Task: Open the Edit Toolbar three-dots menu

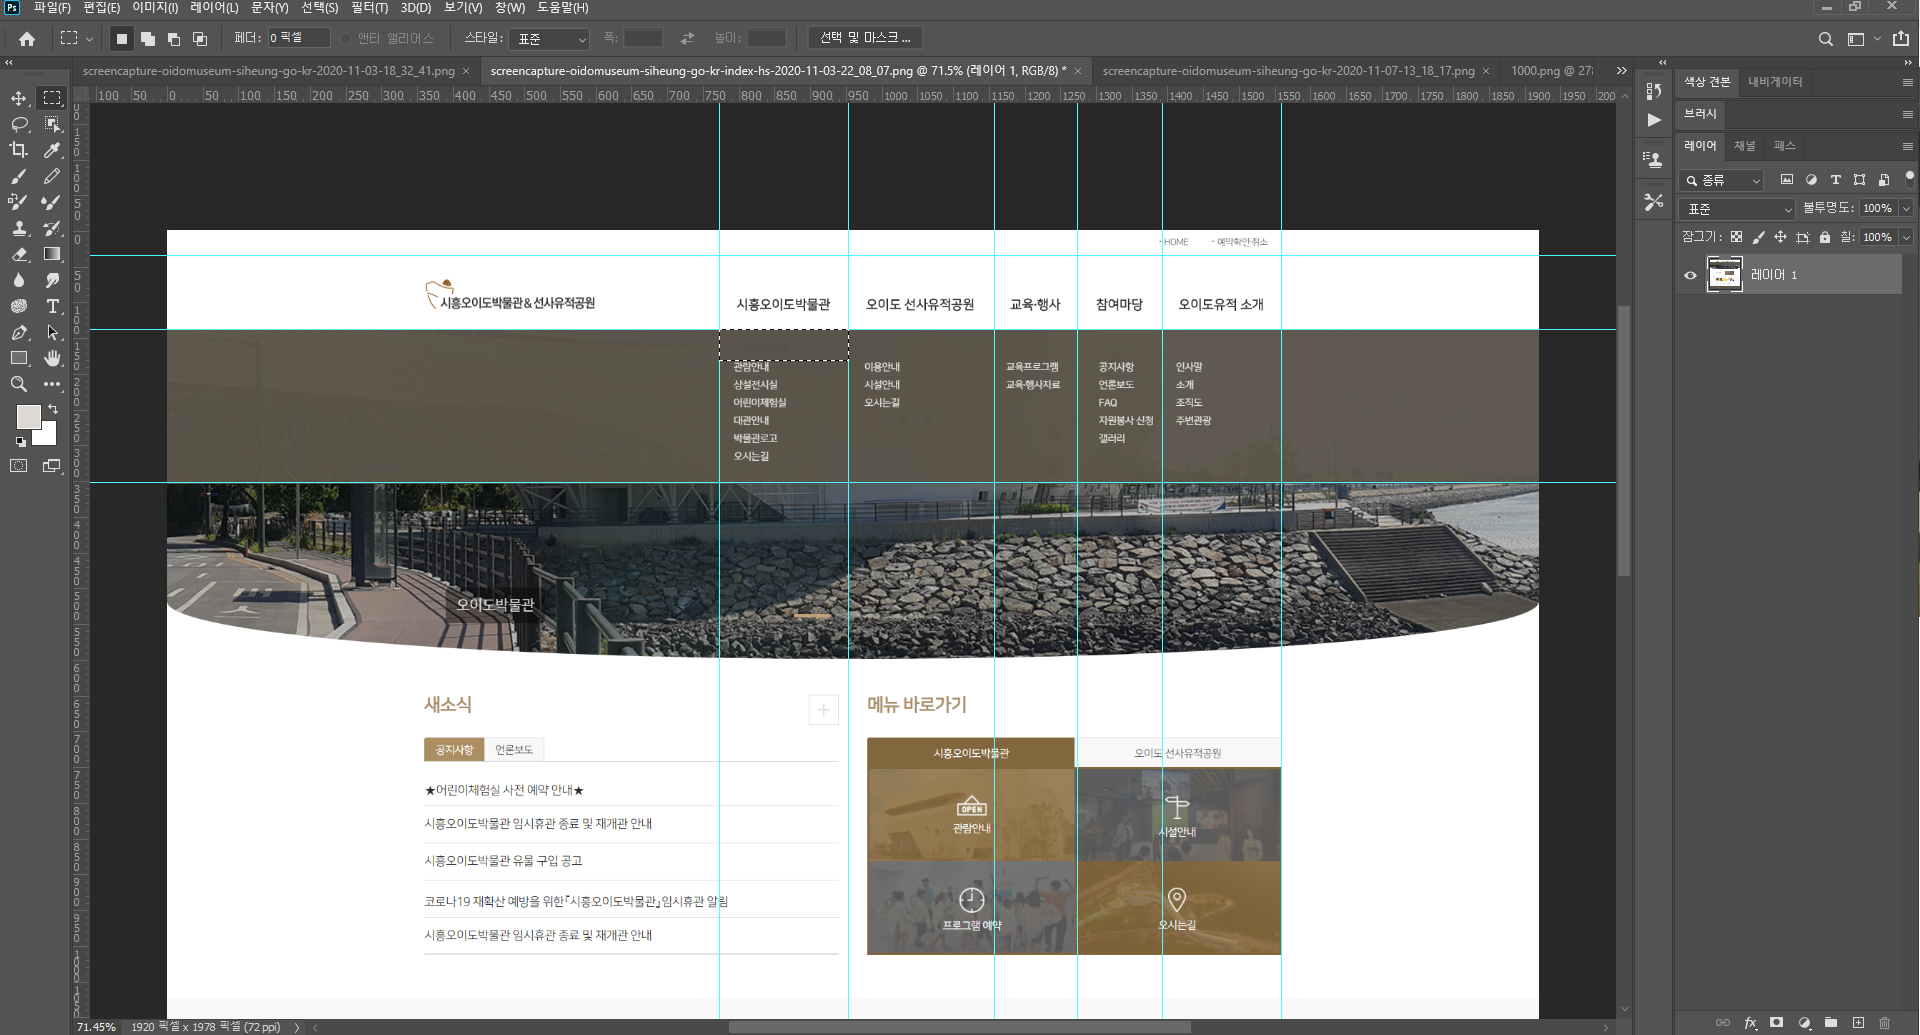Action: coord(52,384)
